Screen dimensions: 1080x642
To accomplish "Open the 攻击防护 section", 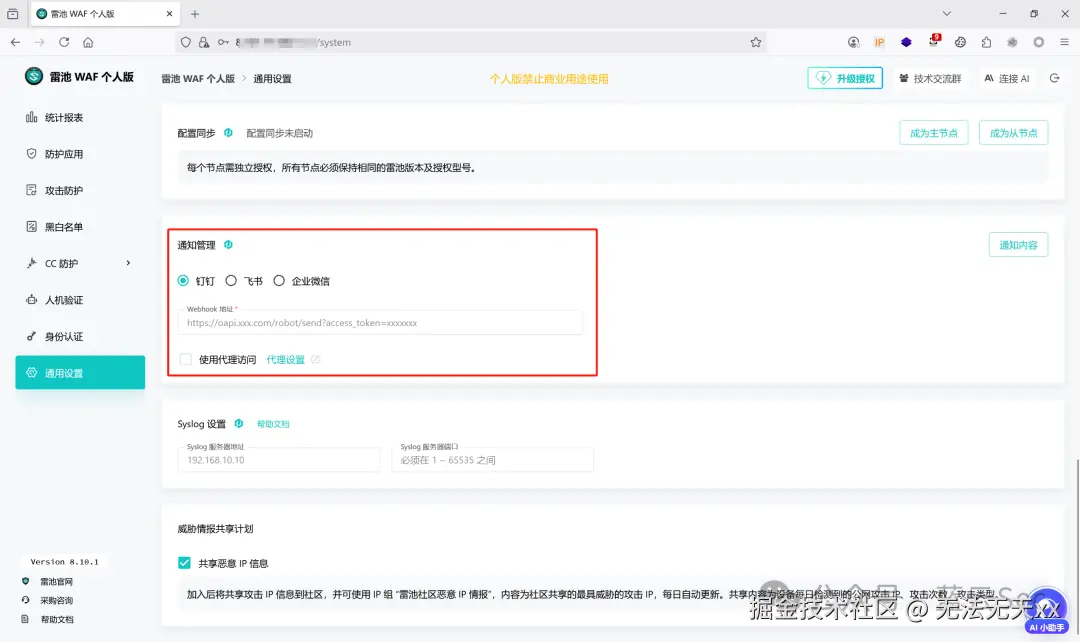I will pyautogui.click(x=58, y=190).
